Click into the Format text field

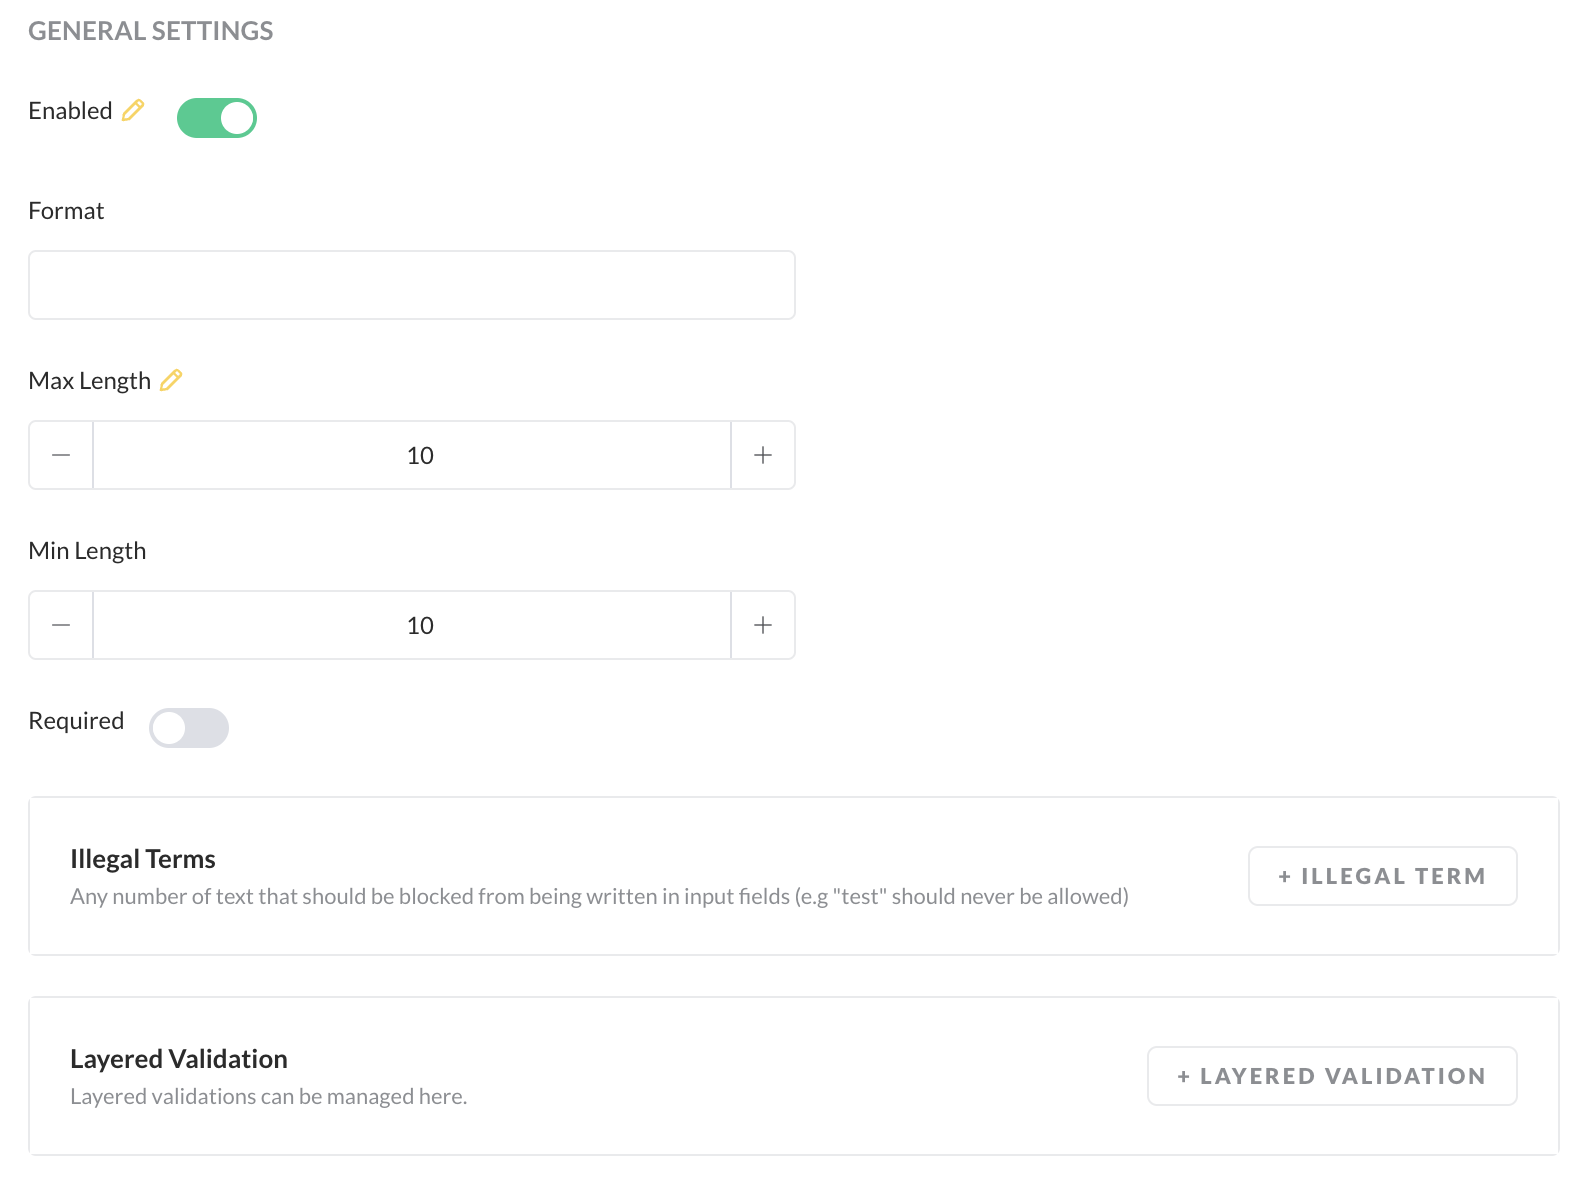click(412, 285)
